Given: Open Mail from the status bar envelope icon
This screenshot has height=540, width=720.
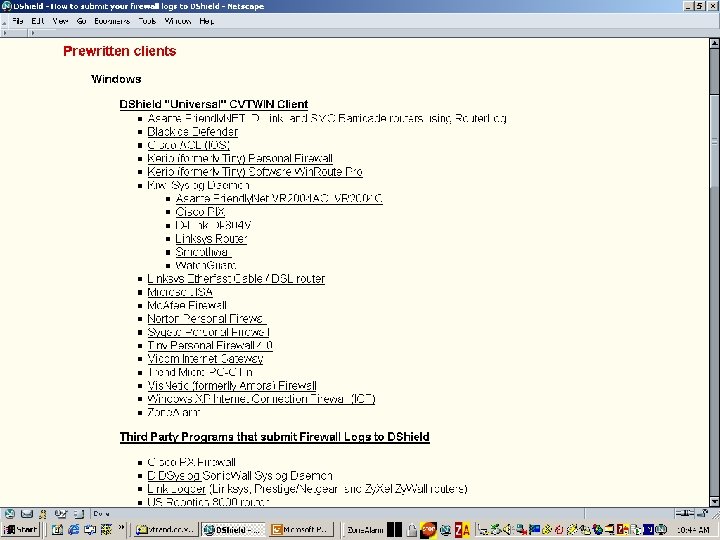Looking at the screenshot, I should (x=27, y=514).
